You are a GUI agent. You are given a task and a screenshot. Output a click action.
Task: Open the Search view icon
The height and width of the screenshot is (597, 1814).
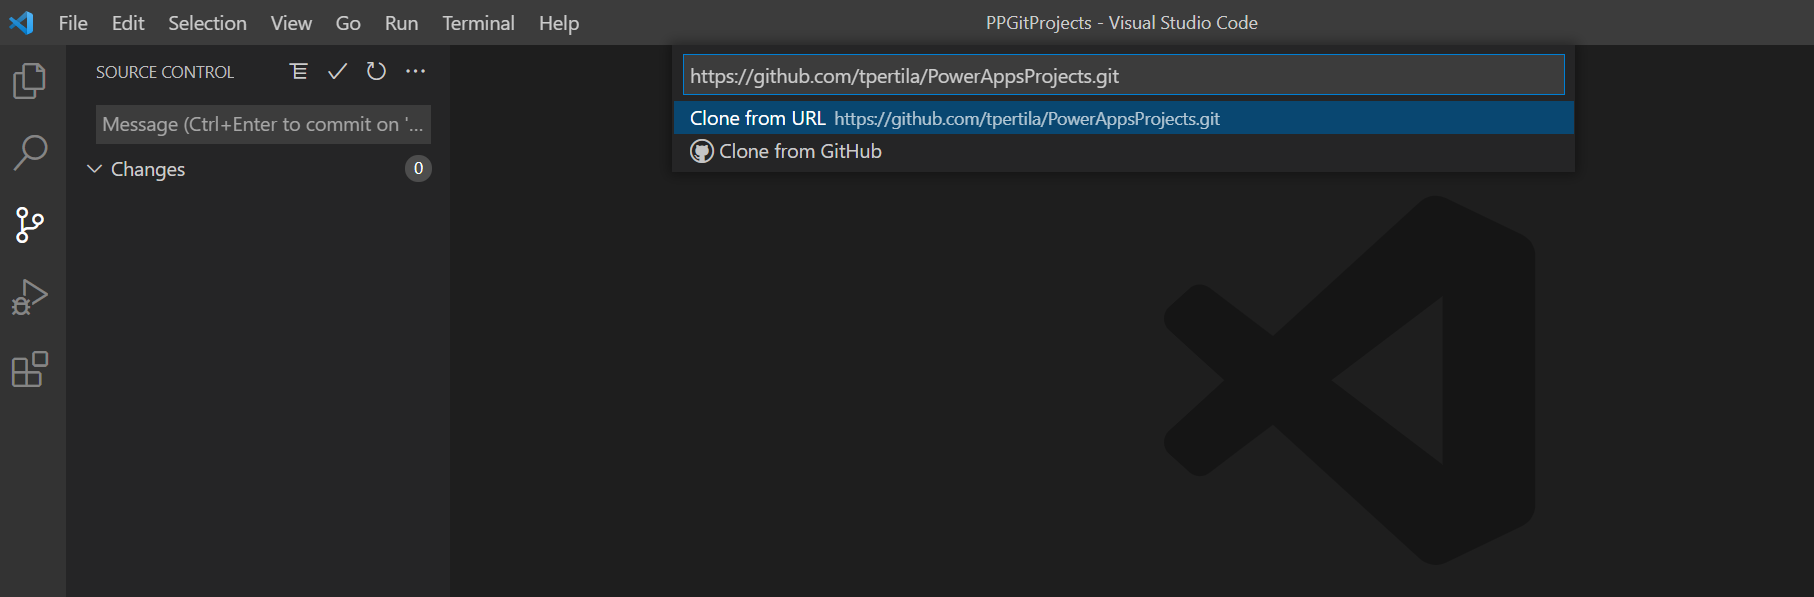[30, 153]
